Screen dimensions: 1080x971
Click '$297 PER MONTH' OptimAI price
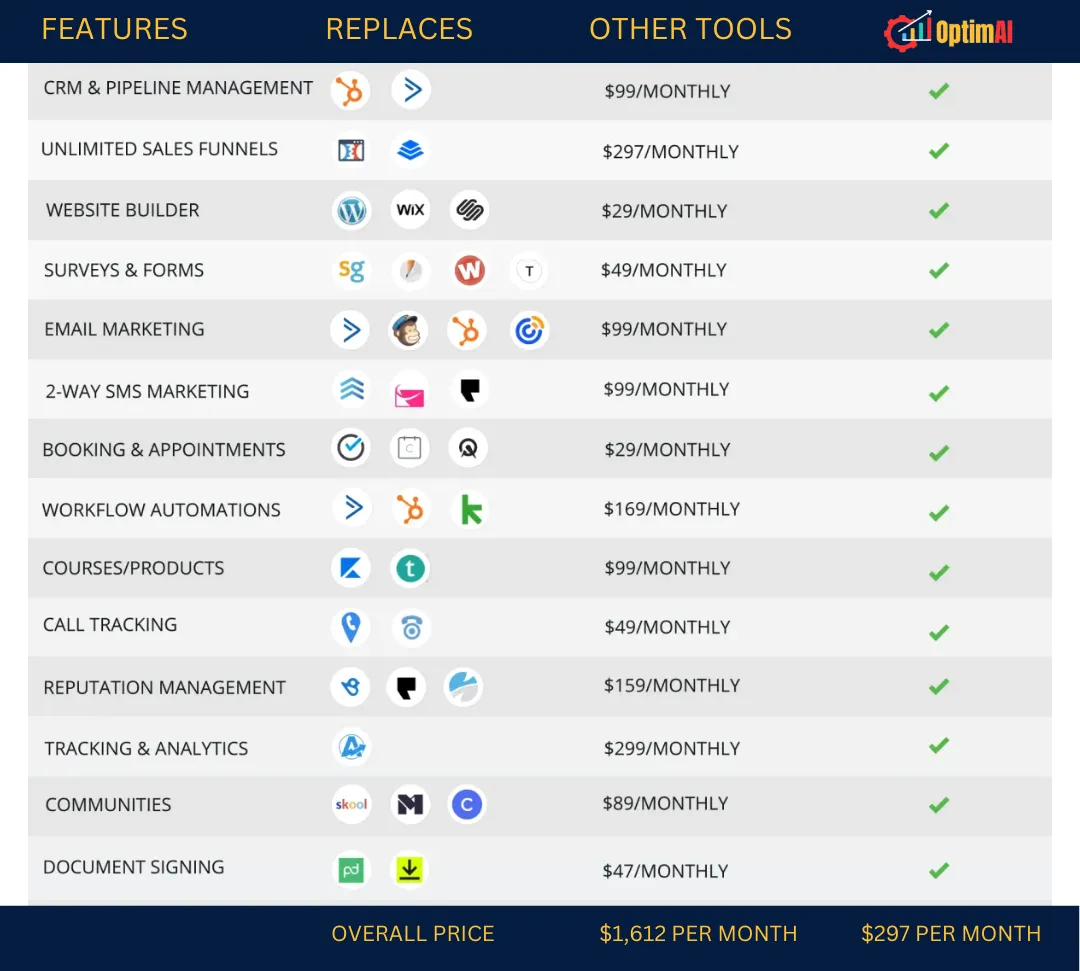tap(951, 934)
